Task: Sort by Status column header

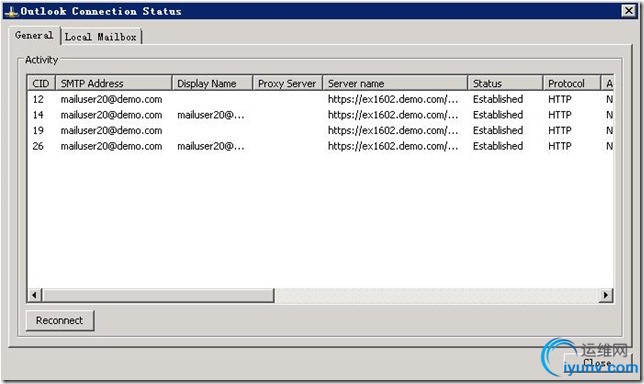Action: pyautogui.click(x=505, y=83)
